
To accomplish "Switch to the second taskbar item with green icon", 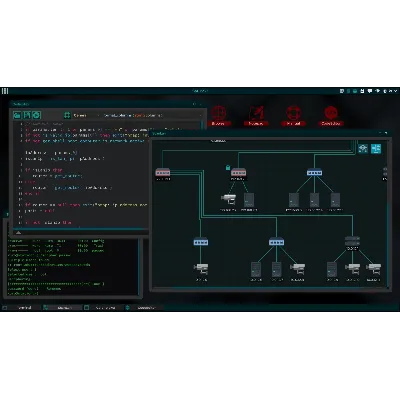I will (62, 308).
